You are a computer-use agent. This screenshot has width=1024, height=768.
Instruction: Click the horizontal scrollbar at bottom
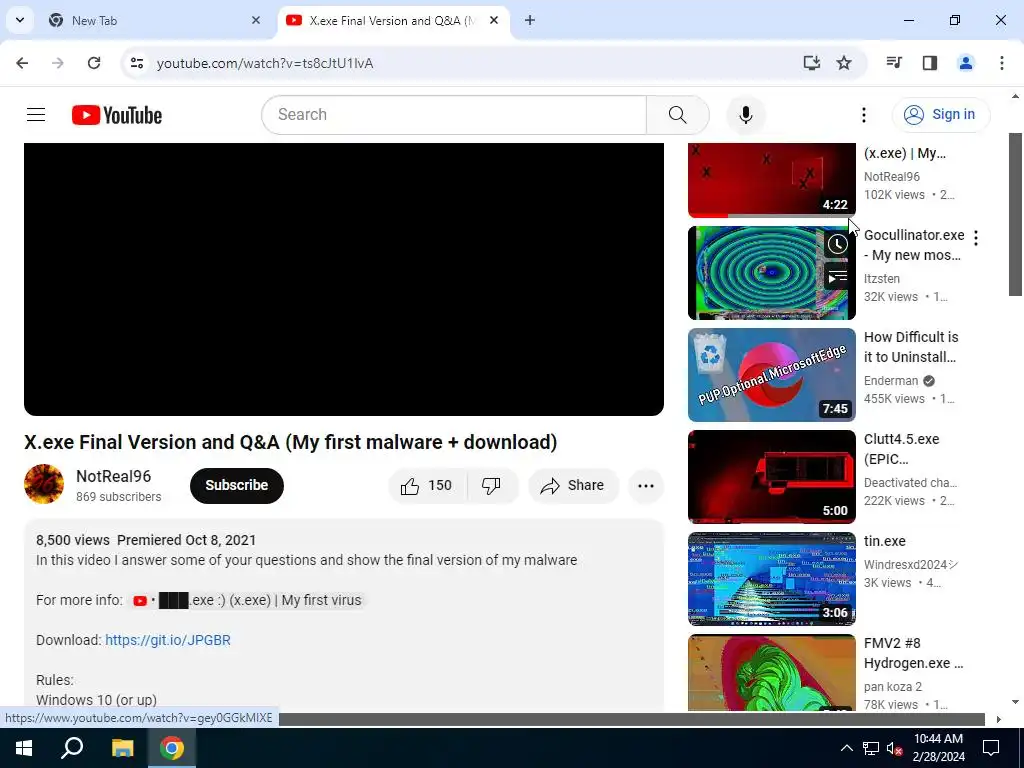coord(631,719)
